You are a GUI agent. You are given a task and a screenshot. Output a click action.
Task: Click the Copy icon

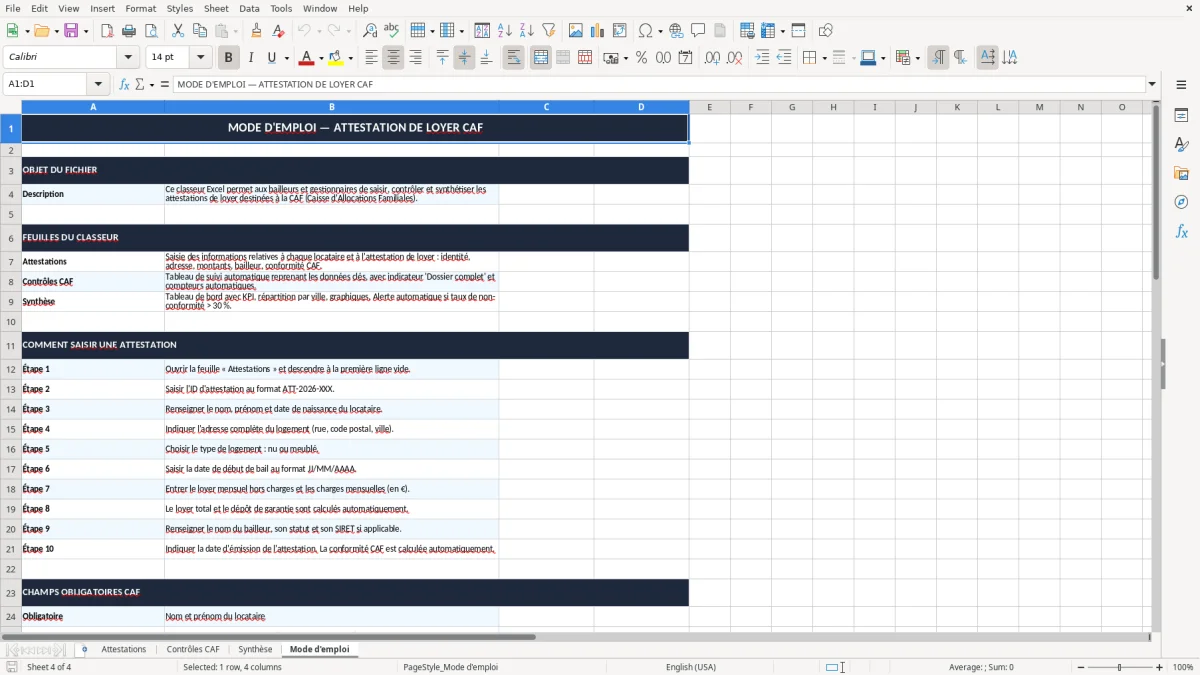coord(199,31)
